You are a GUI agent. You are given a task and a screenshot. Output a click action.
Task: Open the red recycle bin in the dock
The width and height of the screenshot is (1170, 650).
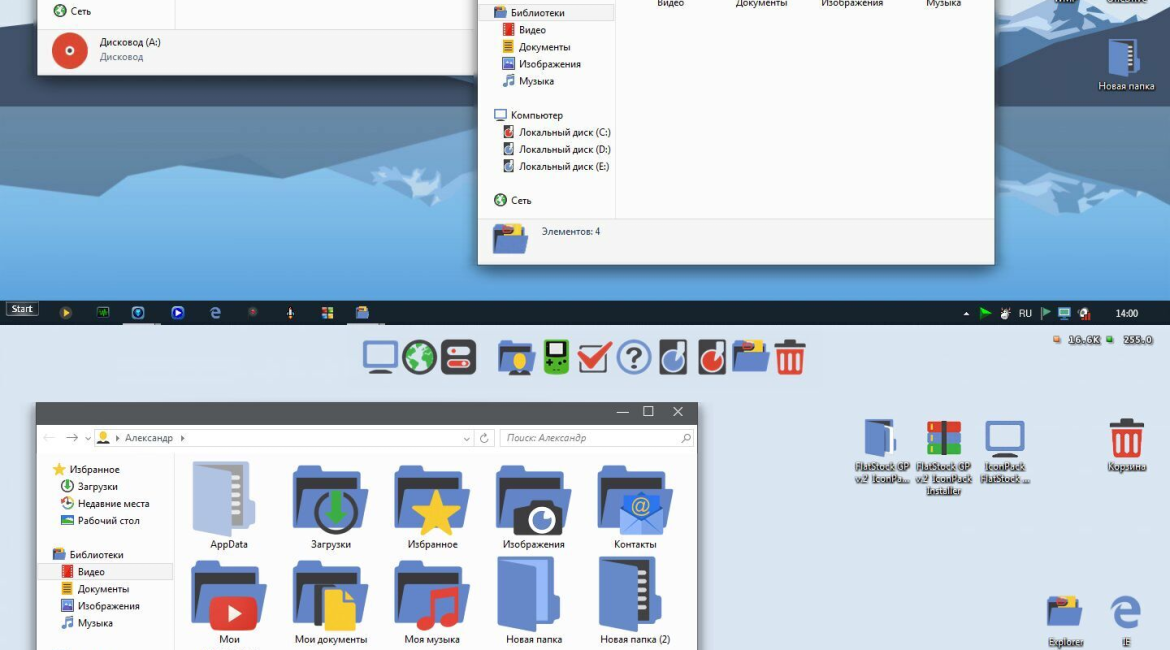(789, 357)
